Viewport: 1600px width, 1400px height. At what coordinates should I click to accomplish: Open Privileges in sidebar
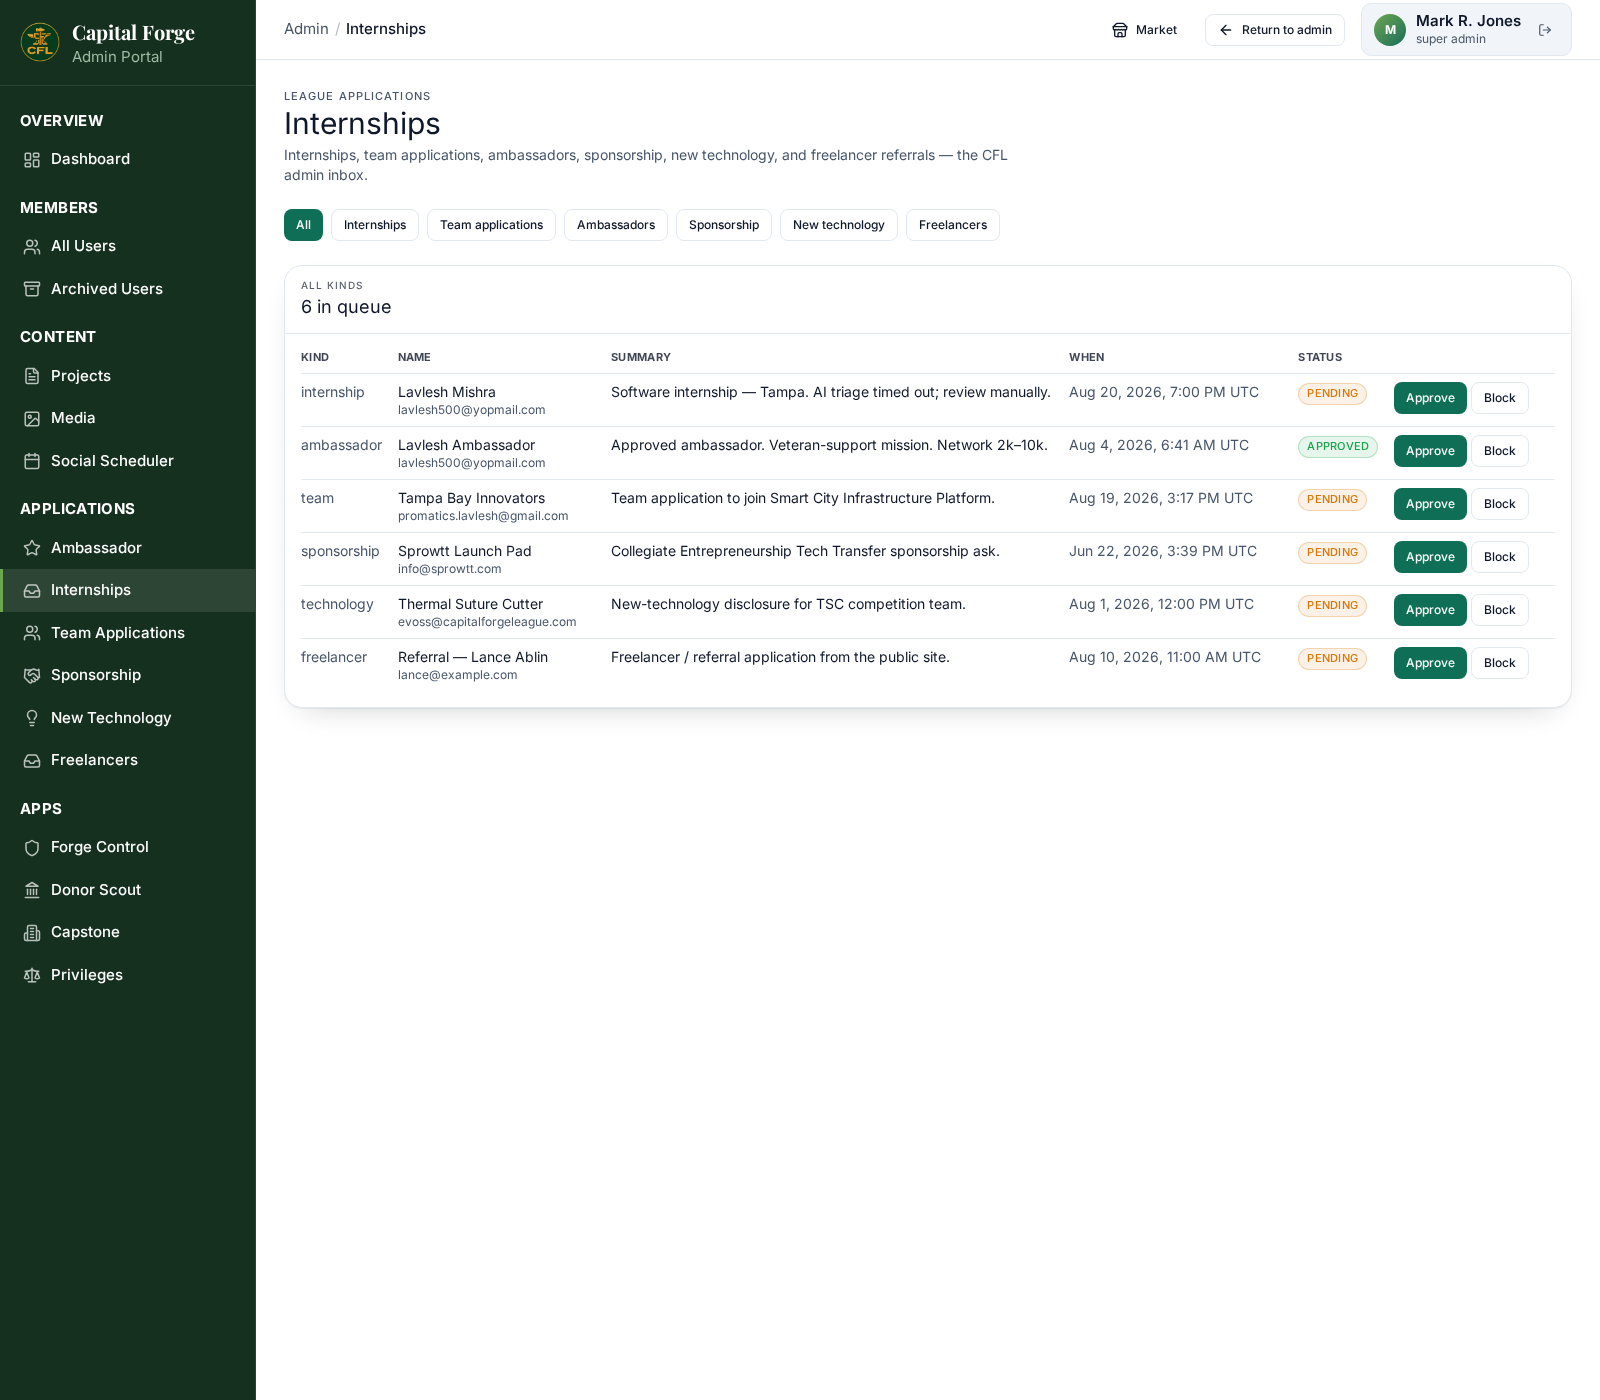(128, 975)
